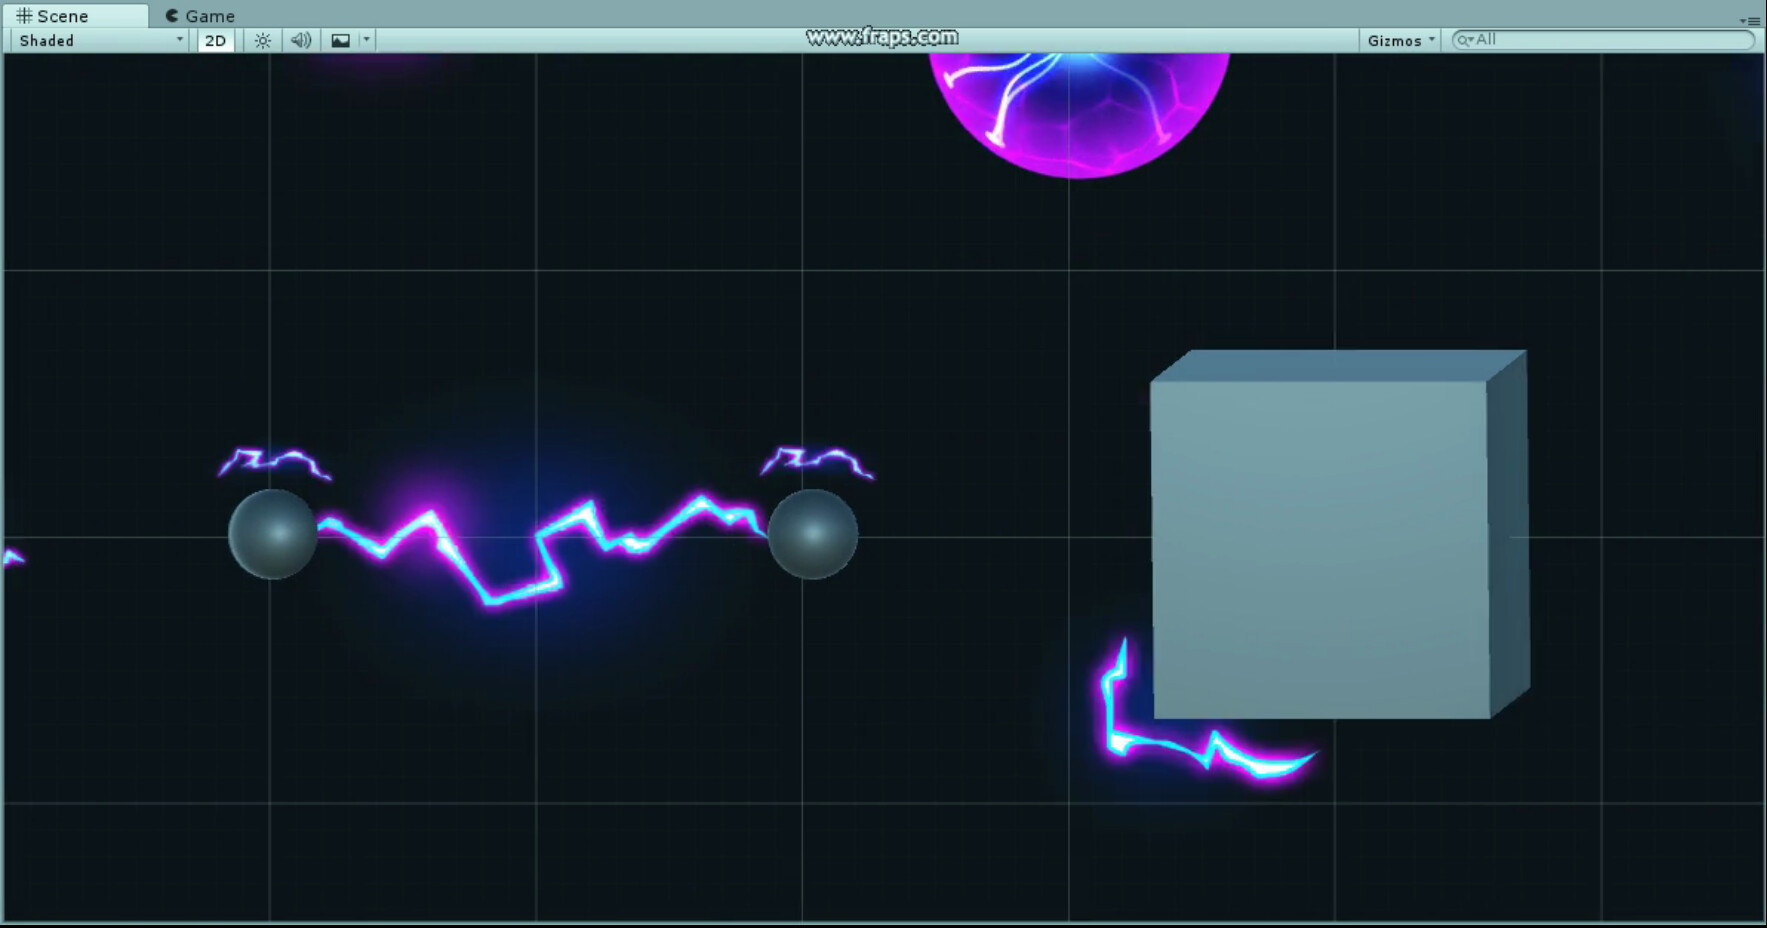Disable scene view effects rendering
Image resolution: width=1767 pixels, height=928 pixels.
[341, 40]
